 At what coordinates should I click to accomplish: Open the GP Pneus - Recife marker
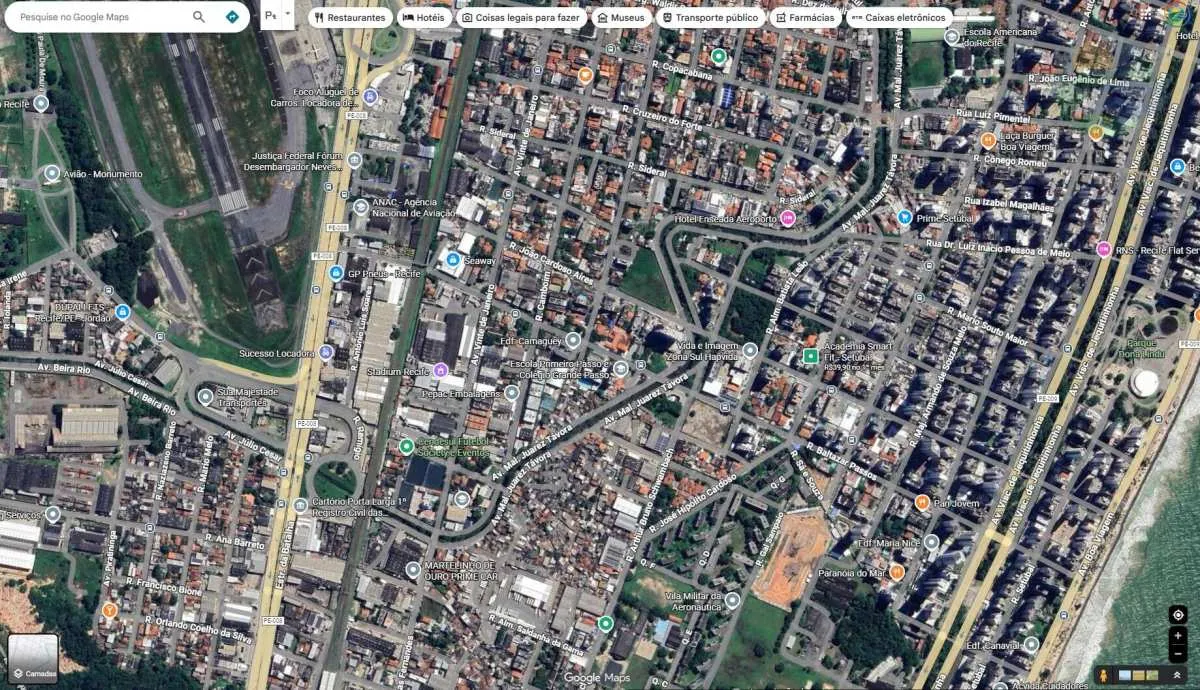[335, 273]
